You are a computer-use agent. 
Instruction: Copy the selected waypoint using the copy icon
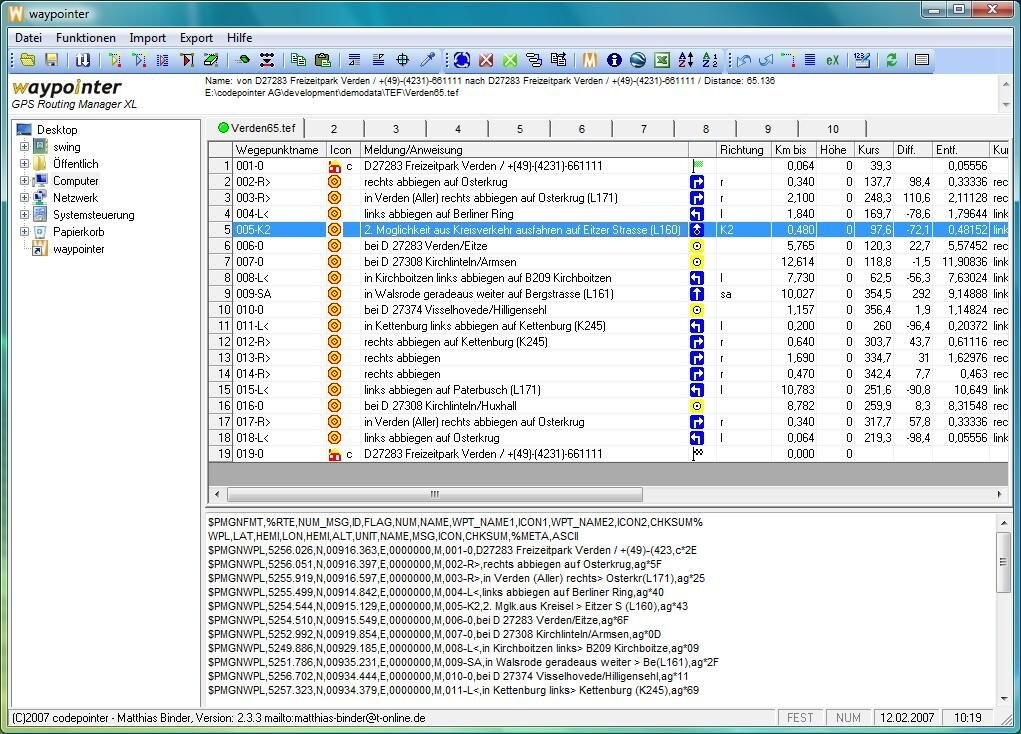point(296,60)
